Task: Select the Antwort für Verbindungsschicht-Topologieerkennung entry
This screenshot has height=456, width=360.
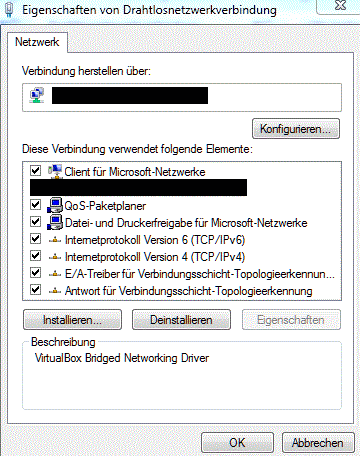Action: [x=189, y=291]
